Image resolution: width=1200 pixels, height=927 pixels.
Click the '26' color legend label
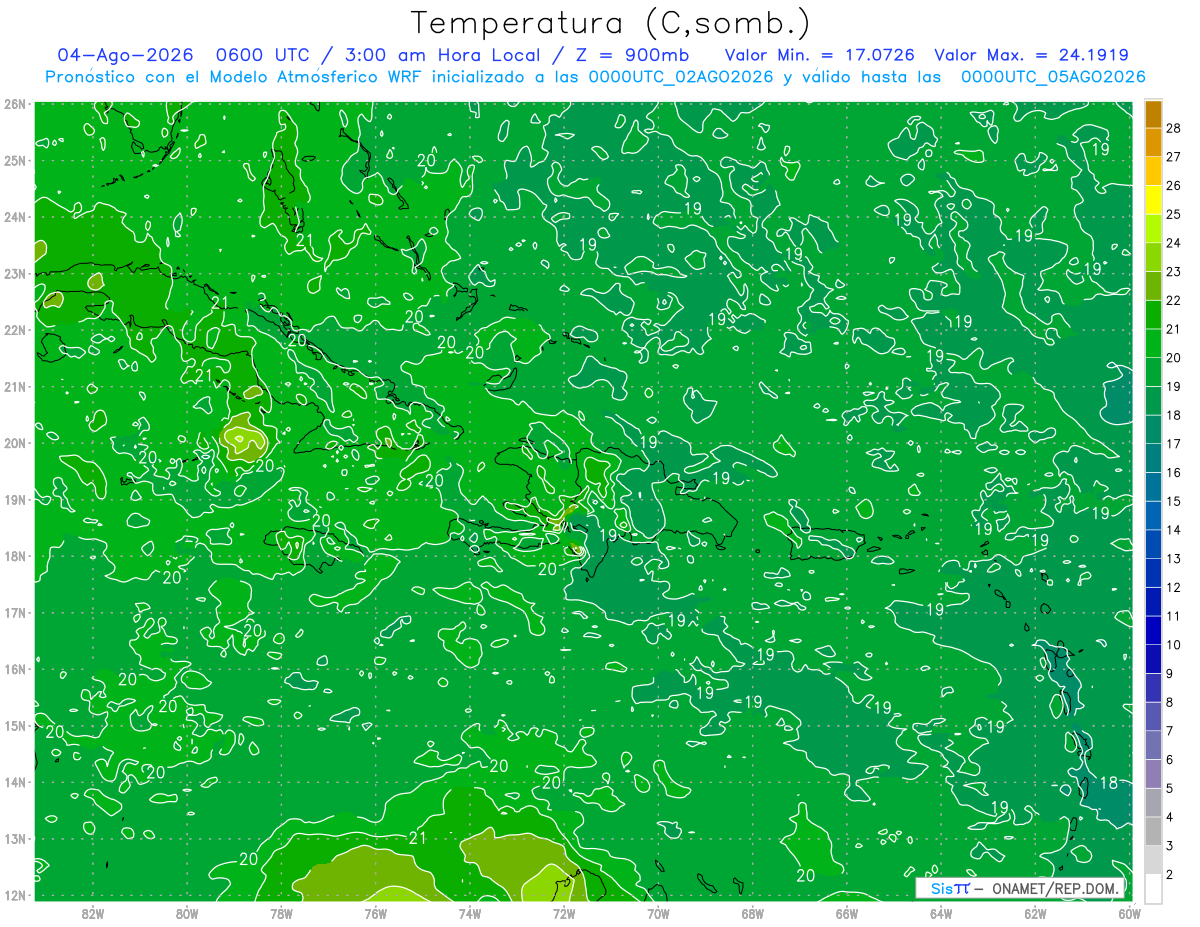click(1174, 185)
